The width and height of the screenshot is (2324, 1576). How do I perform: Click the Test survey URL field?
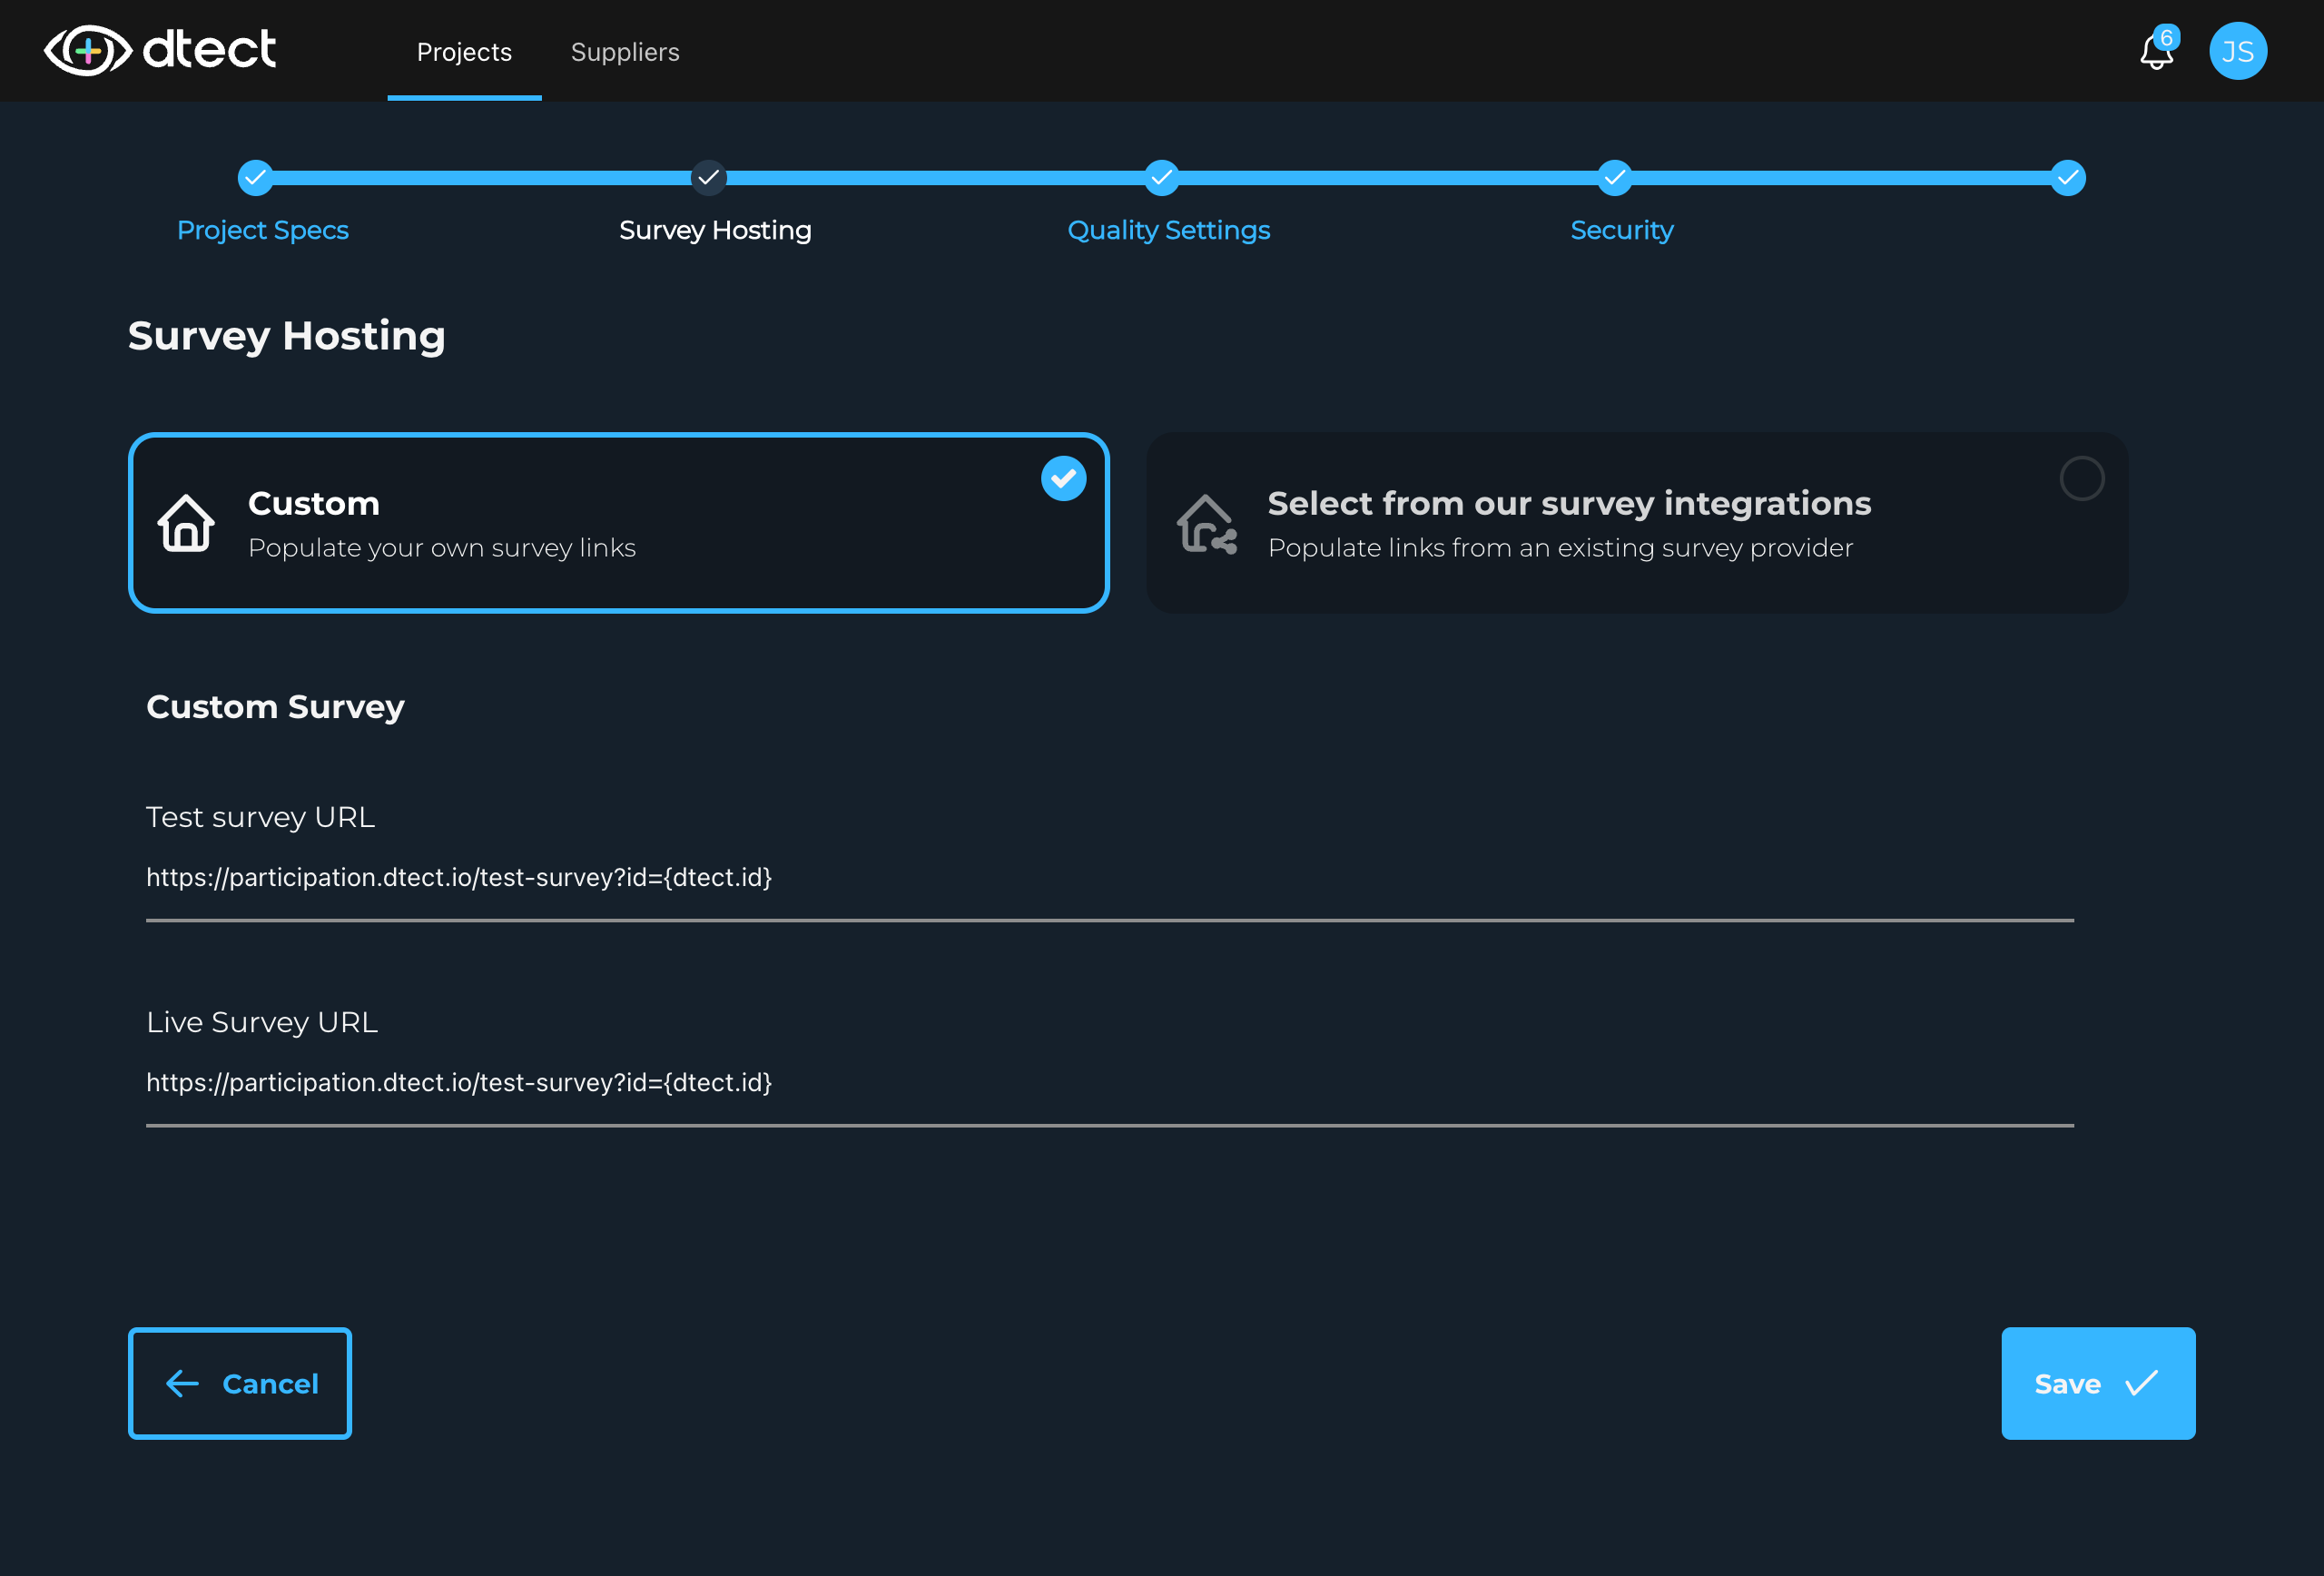(1110, 878)
